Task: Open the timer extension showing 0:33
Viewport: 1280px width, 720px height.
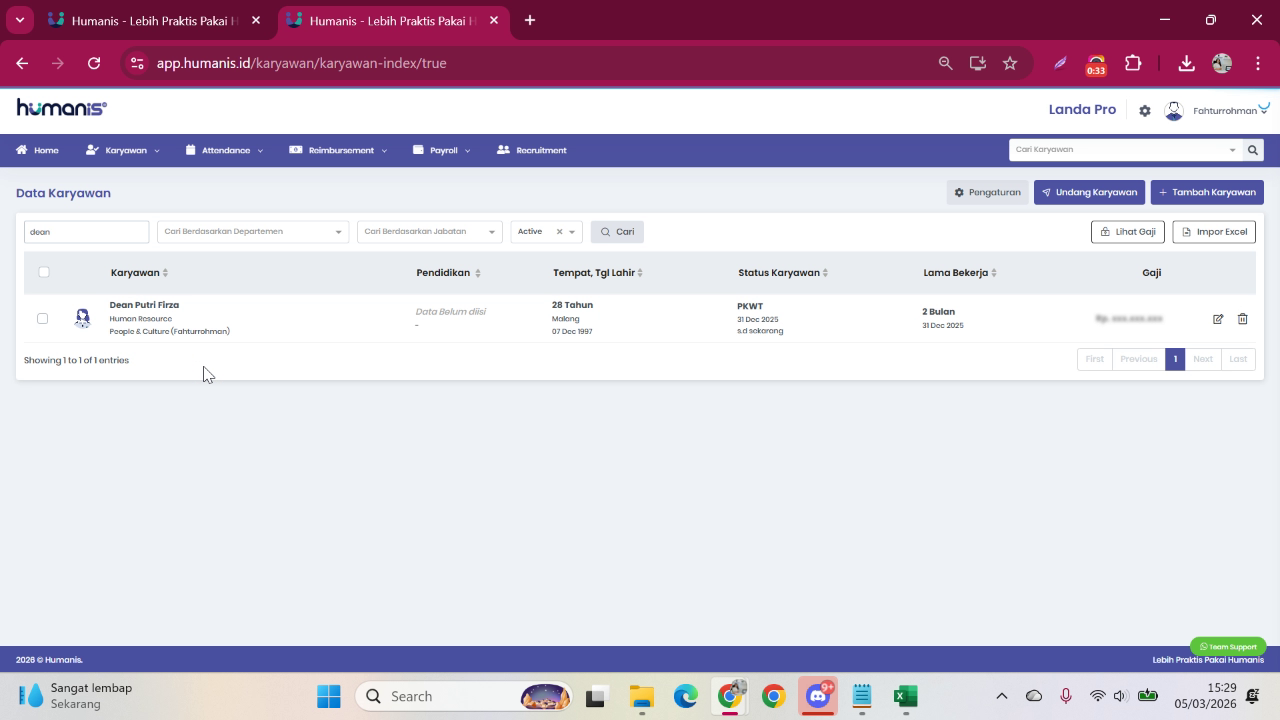Action: [1096, 64]
